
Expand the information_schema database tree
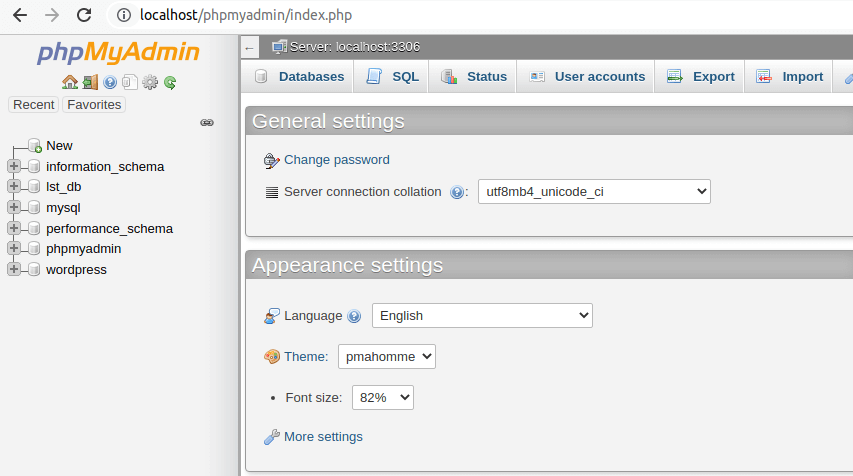[14, 166]
